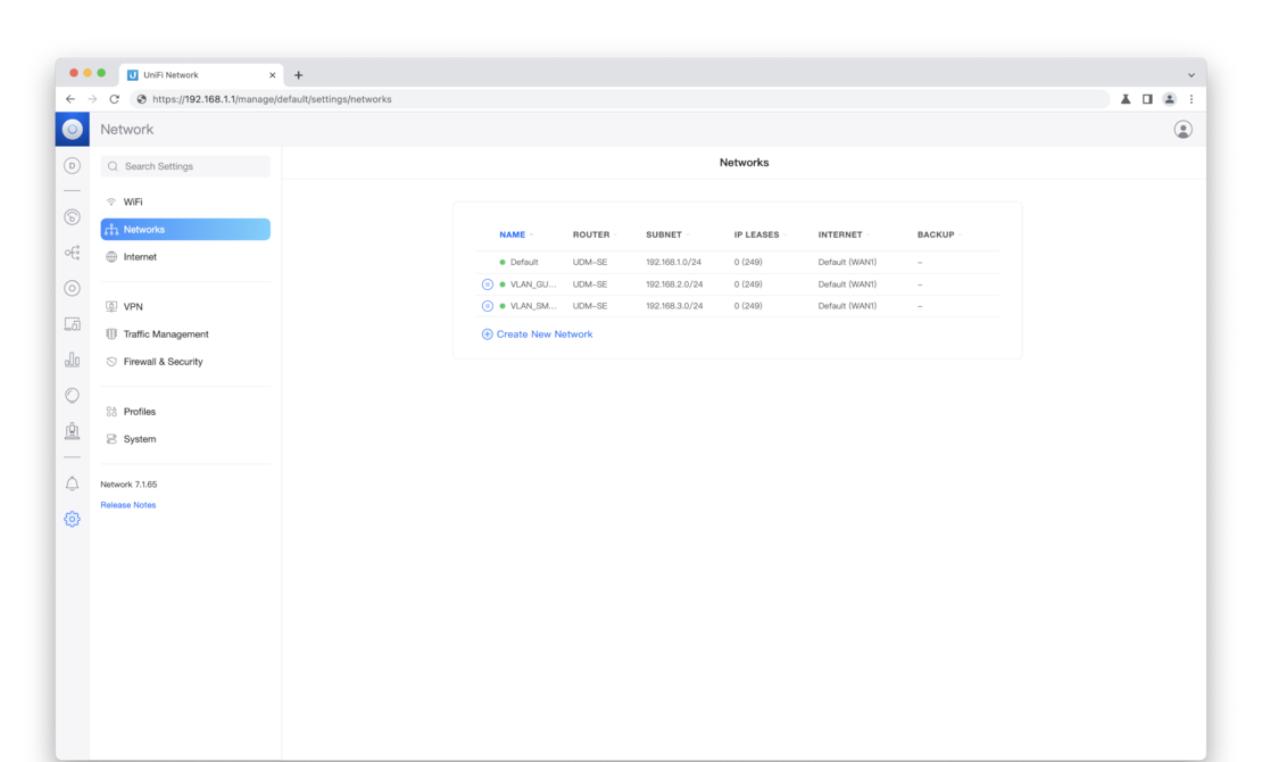Open the Release Notes link

click(x=128, y=505)
